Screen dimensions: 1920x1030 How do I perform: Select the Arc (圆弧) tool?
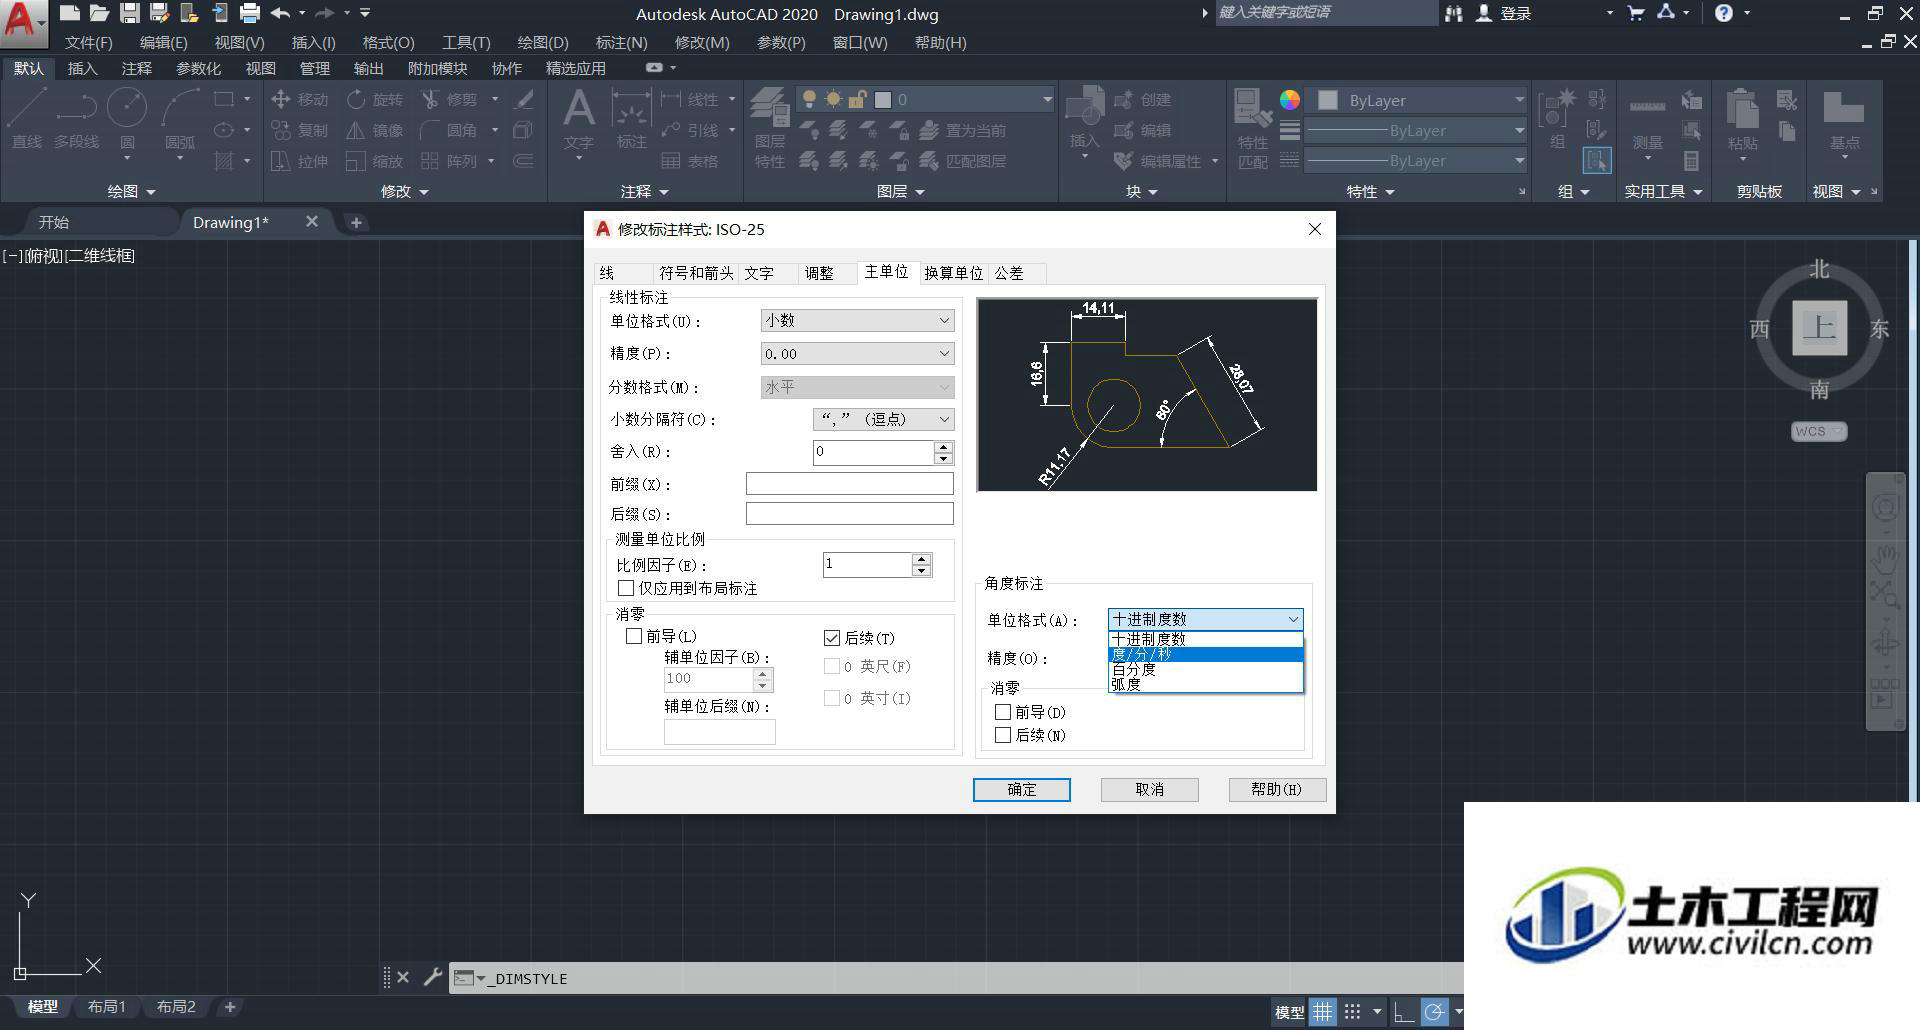point(180,117)
